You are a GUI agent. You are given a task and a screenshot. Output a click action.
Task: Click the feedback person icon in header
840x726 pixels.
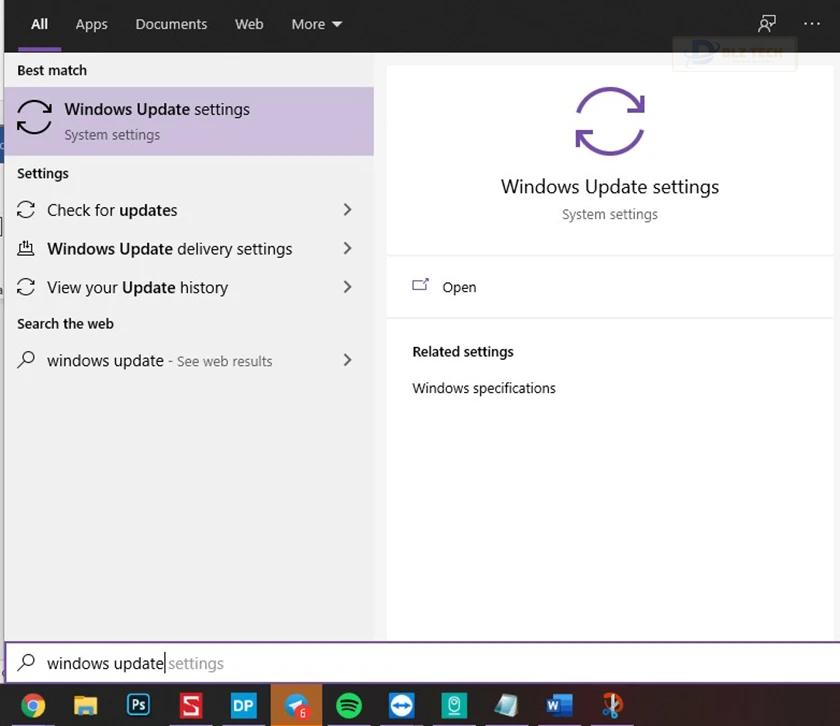tap(767, 24)
